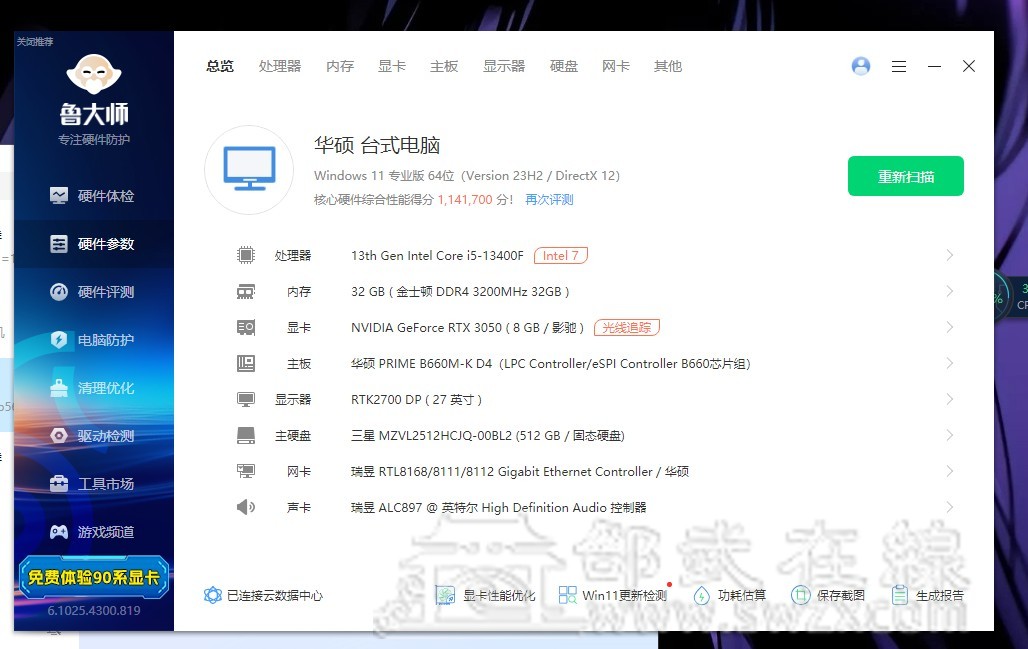Screen dimensions: 1028x649
Task: Click the 再次评测 link
Action: [549, 200]
